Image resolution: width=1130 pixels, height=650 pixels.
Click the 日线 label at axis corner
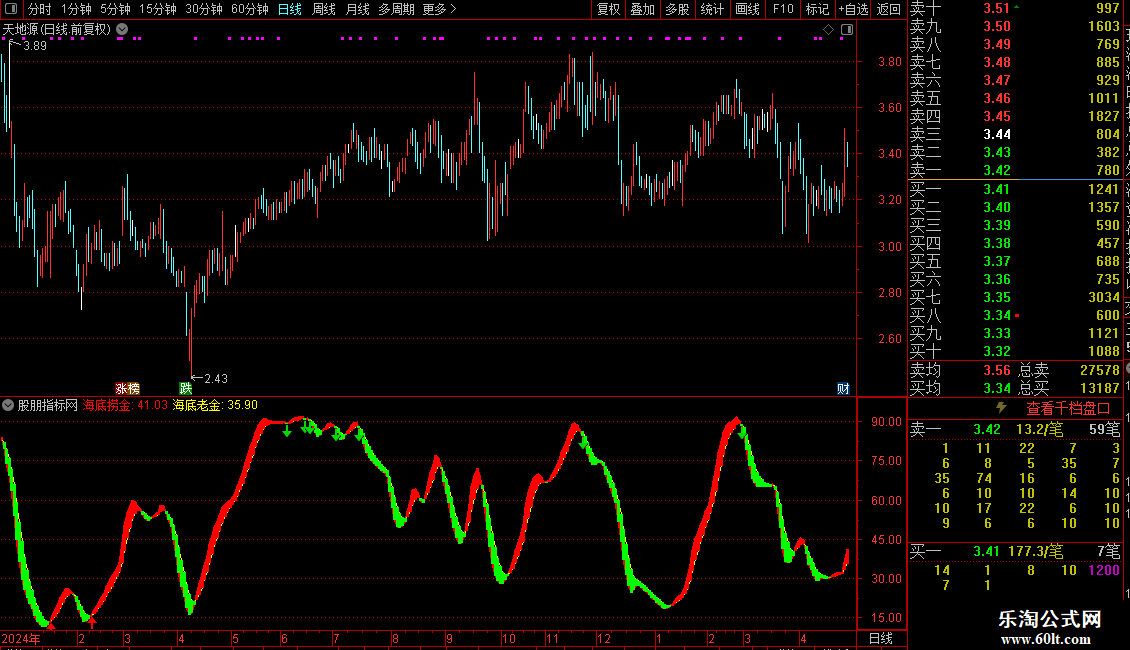click(881, 638)
